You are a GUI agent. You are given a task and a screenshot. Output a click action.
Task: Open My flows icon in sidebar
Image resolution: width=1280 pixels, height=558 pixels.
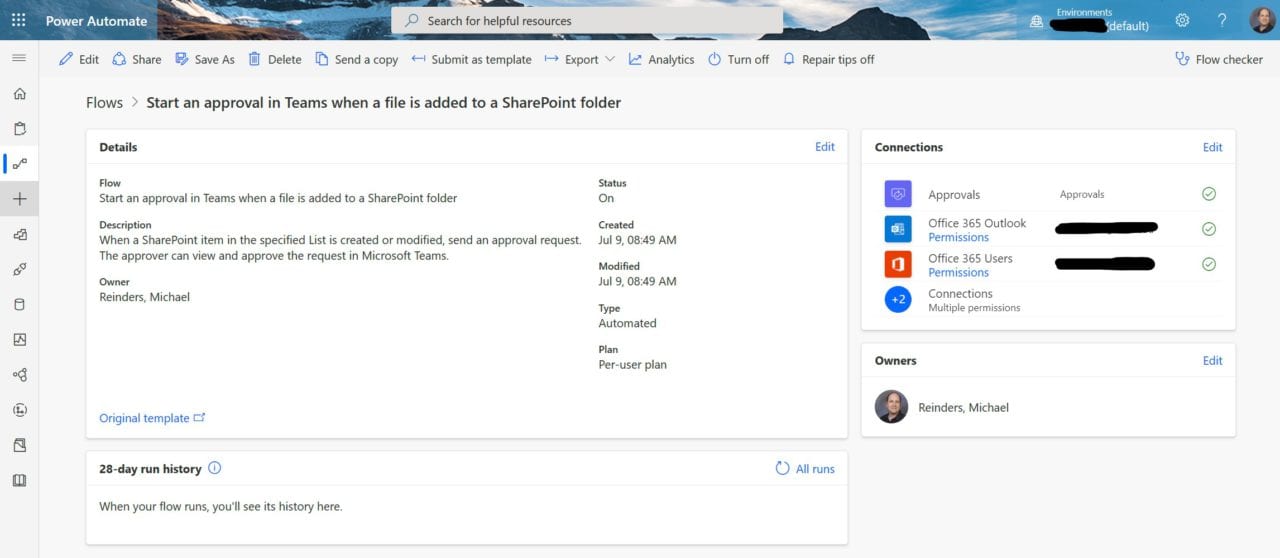[19, 163]
